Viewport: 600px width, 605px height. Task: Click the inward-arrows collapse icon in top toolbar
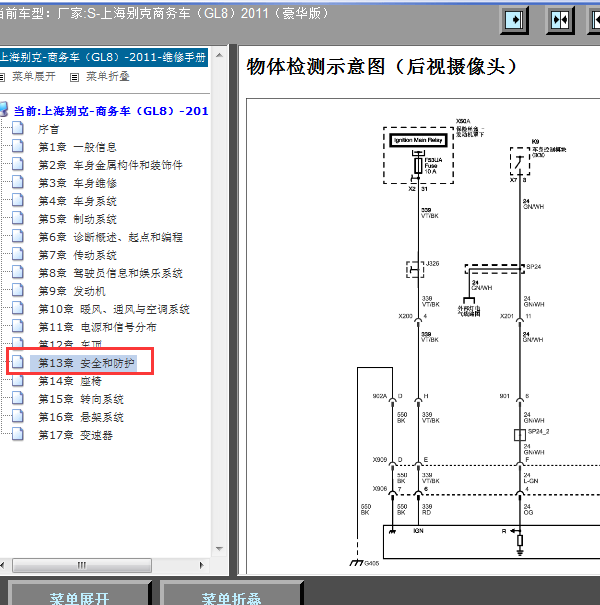pyautogui.click(x=560, y=20)
